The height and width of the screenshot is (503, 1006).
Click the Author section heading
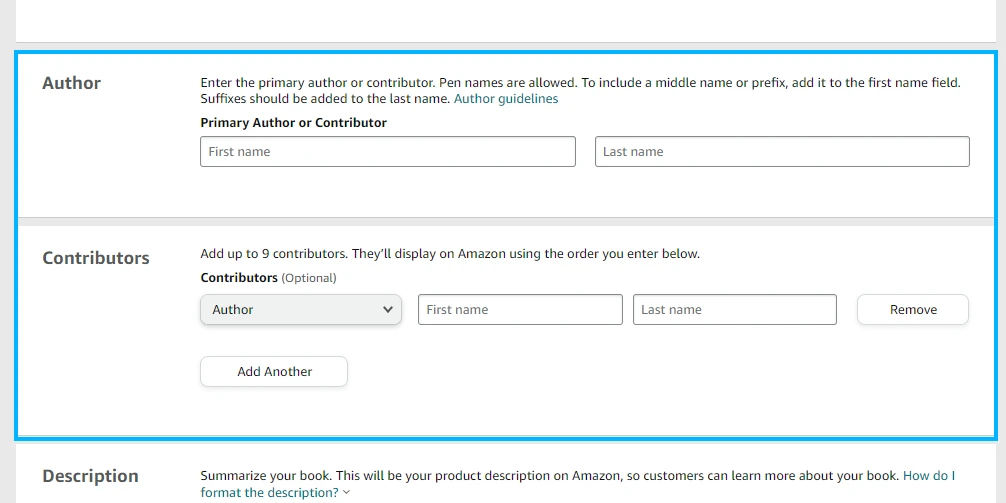point(71,83)
